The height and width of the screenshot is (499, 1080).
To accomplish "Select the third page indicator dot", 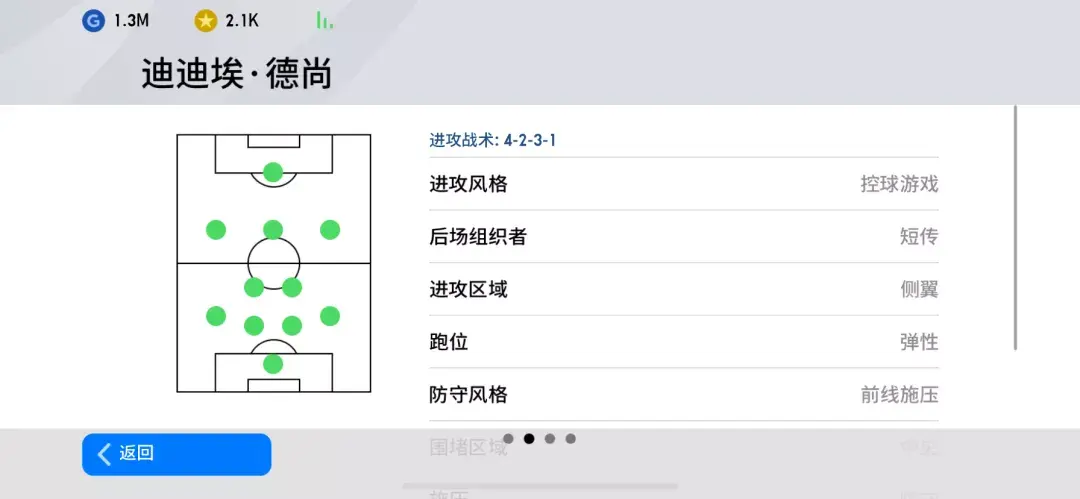I will (550, 438).
